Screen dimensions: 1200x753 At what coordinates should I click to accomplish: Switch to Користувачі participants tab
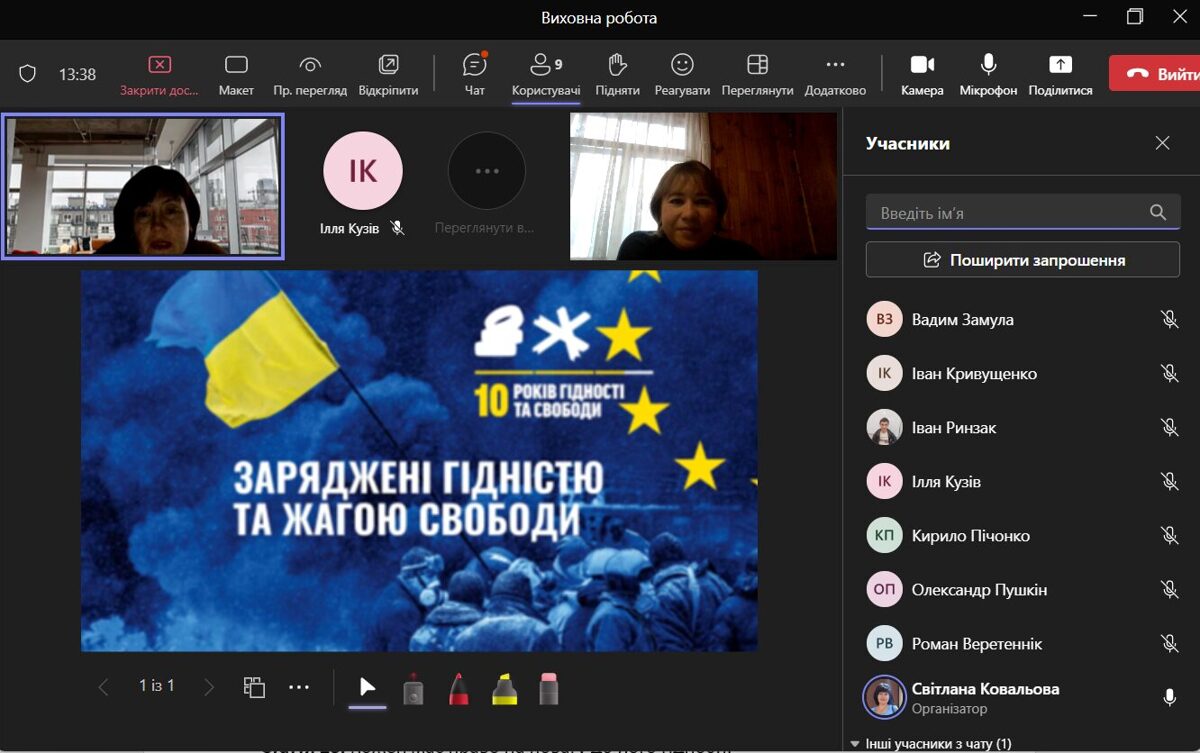pyautogui.click(x=546, y=75)
